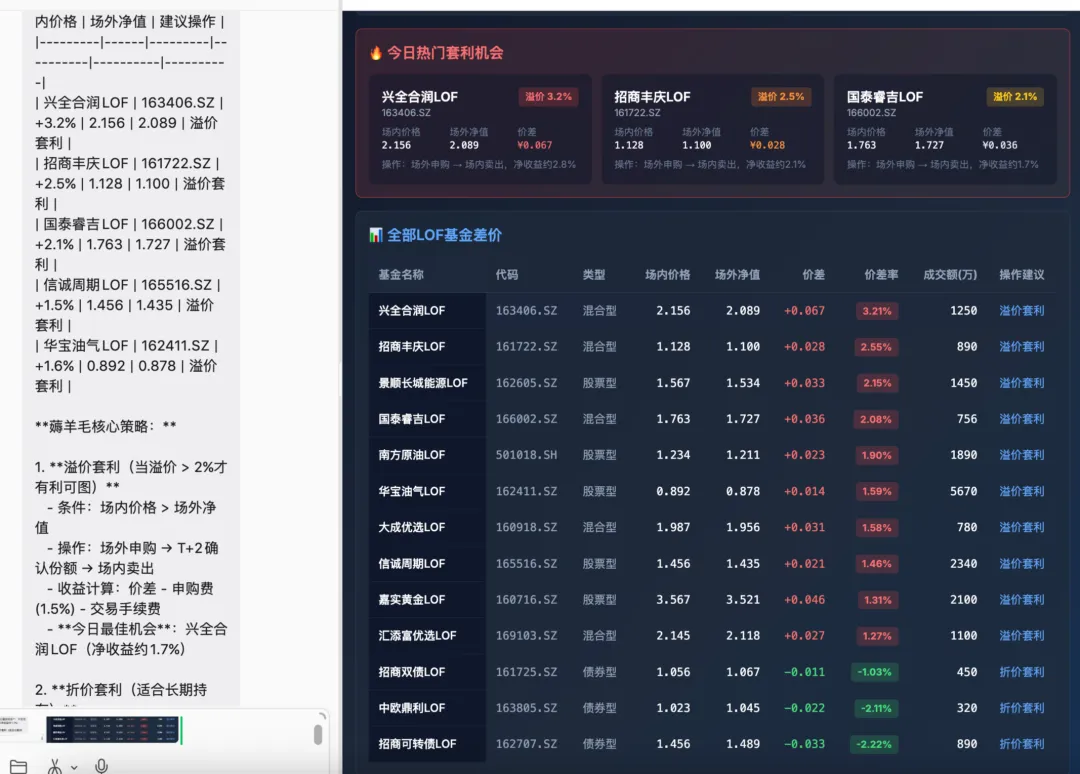Click the 溢价 3.2% badge on 兴全合润LOF card
1080x774 pixels.
[x=548, y=97]
